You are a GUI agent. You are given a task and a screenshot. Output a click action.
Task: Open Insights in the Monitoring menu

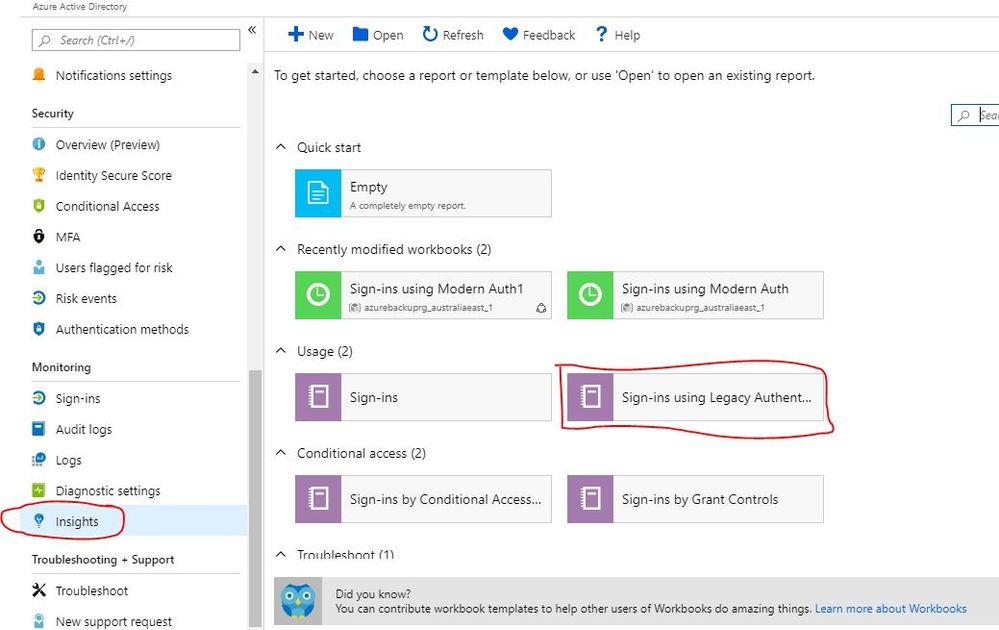[x=134, y=521]
